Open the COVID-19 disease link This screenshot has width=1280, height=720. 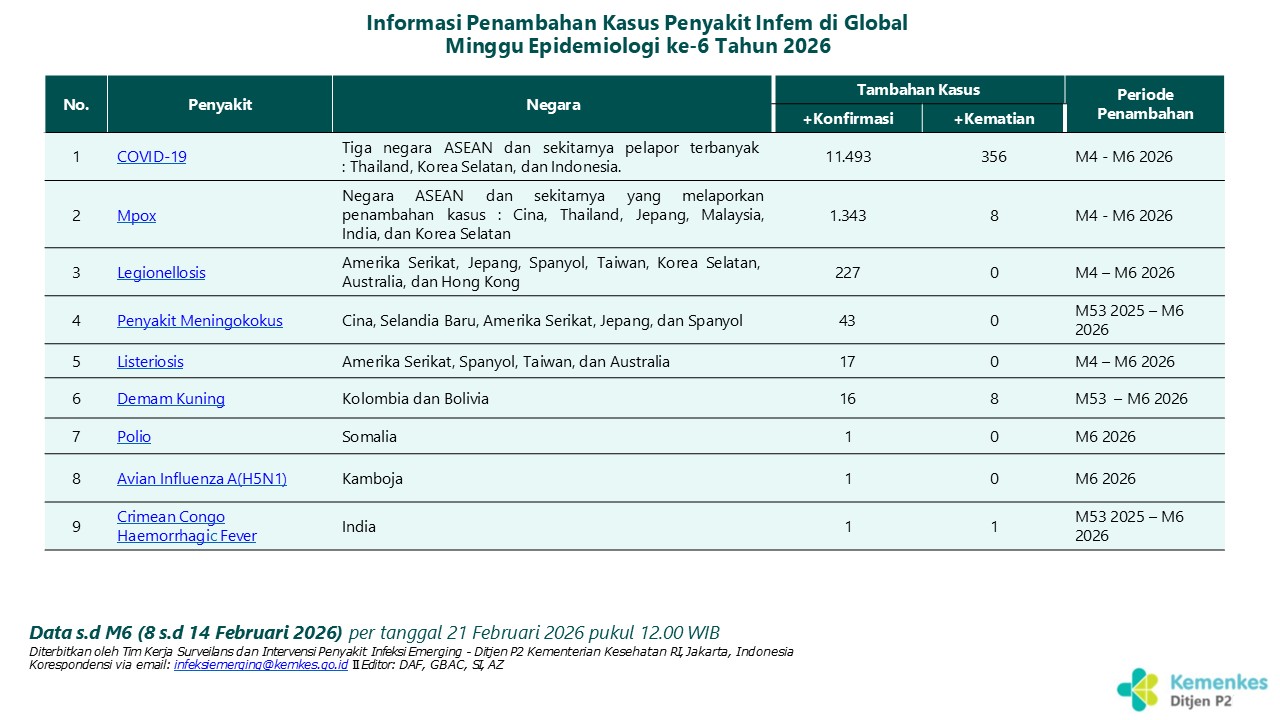(151, 157)
